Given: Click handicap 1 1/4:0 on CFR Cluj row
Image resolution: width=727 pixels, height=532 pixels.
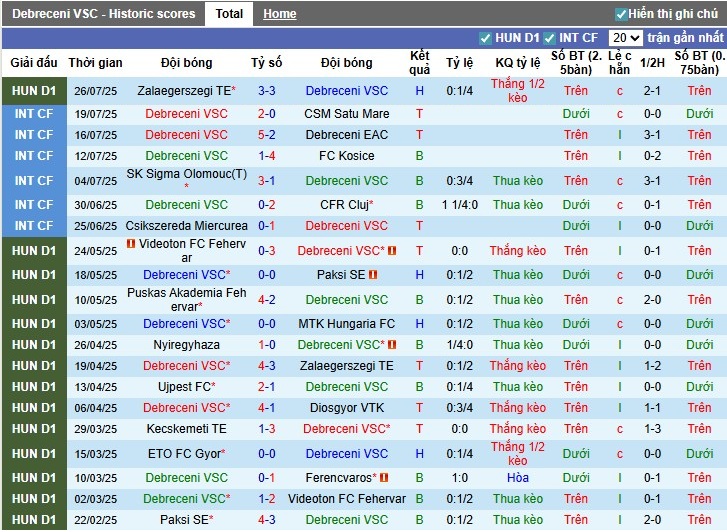Looking at the screenshot, I should 460,205.
